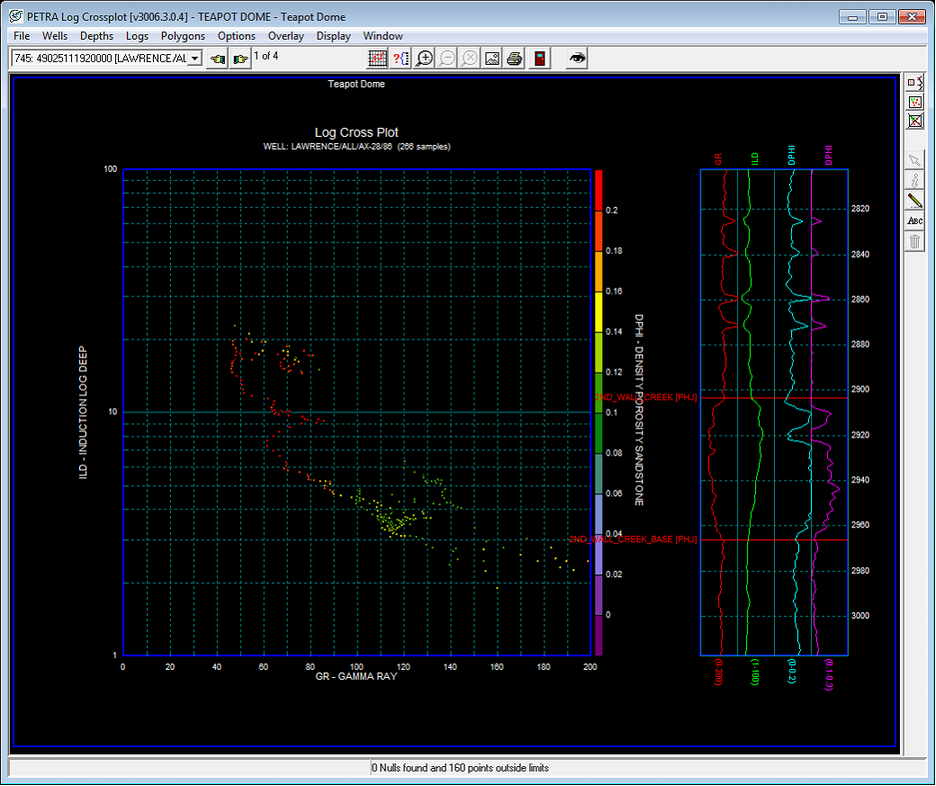Click the next well hand arrow

point(239,58)
